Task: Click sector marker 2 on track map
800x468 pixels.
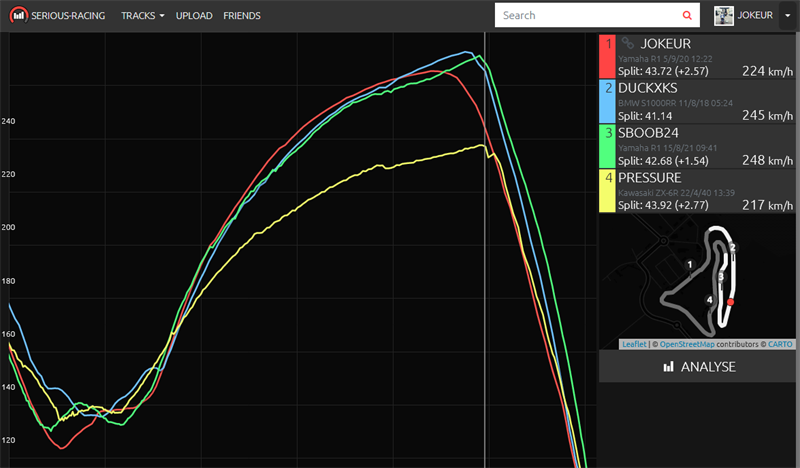Action: pyautogui.click(x=733, y=248)
